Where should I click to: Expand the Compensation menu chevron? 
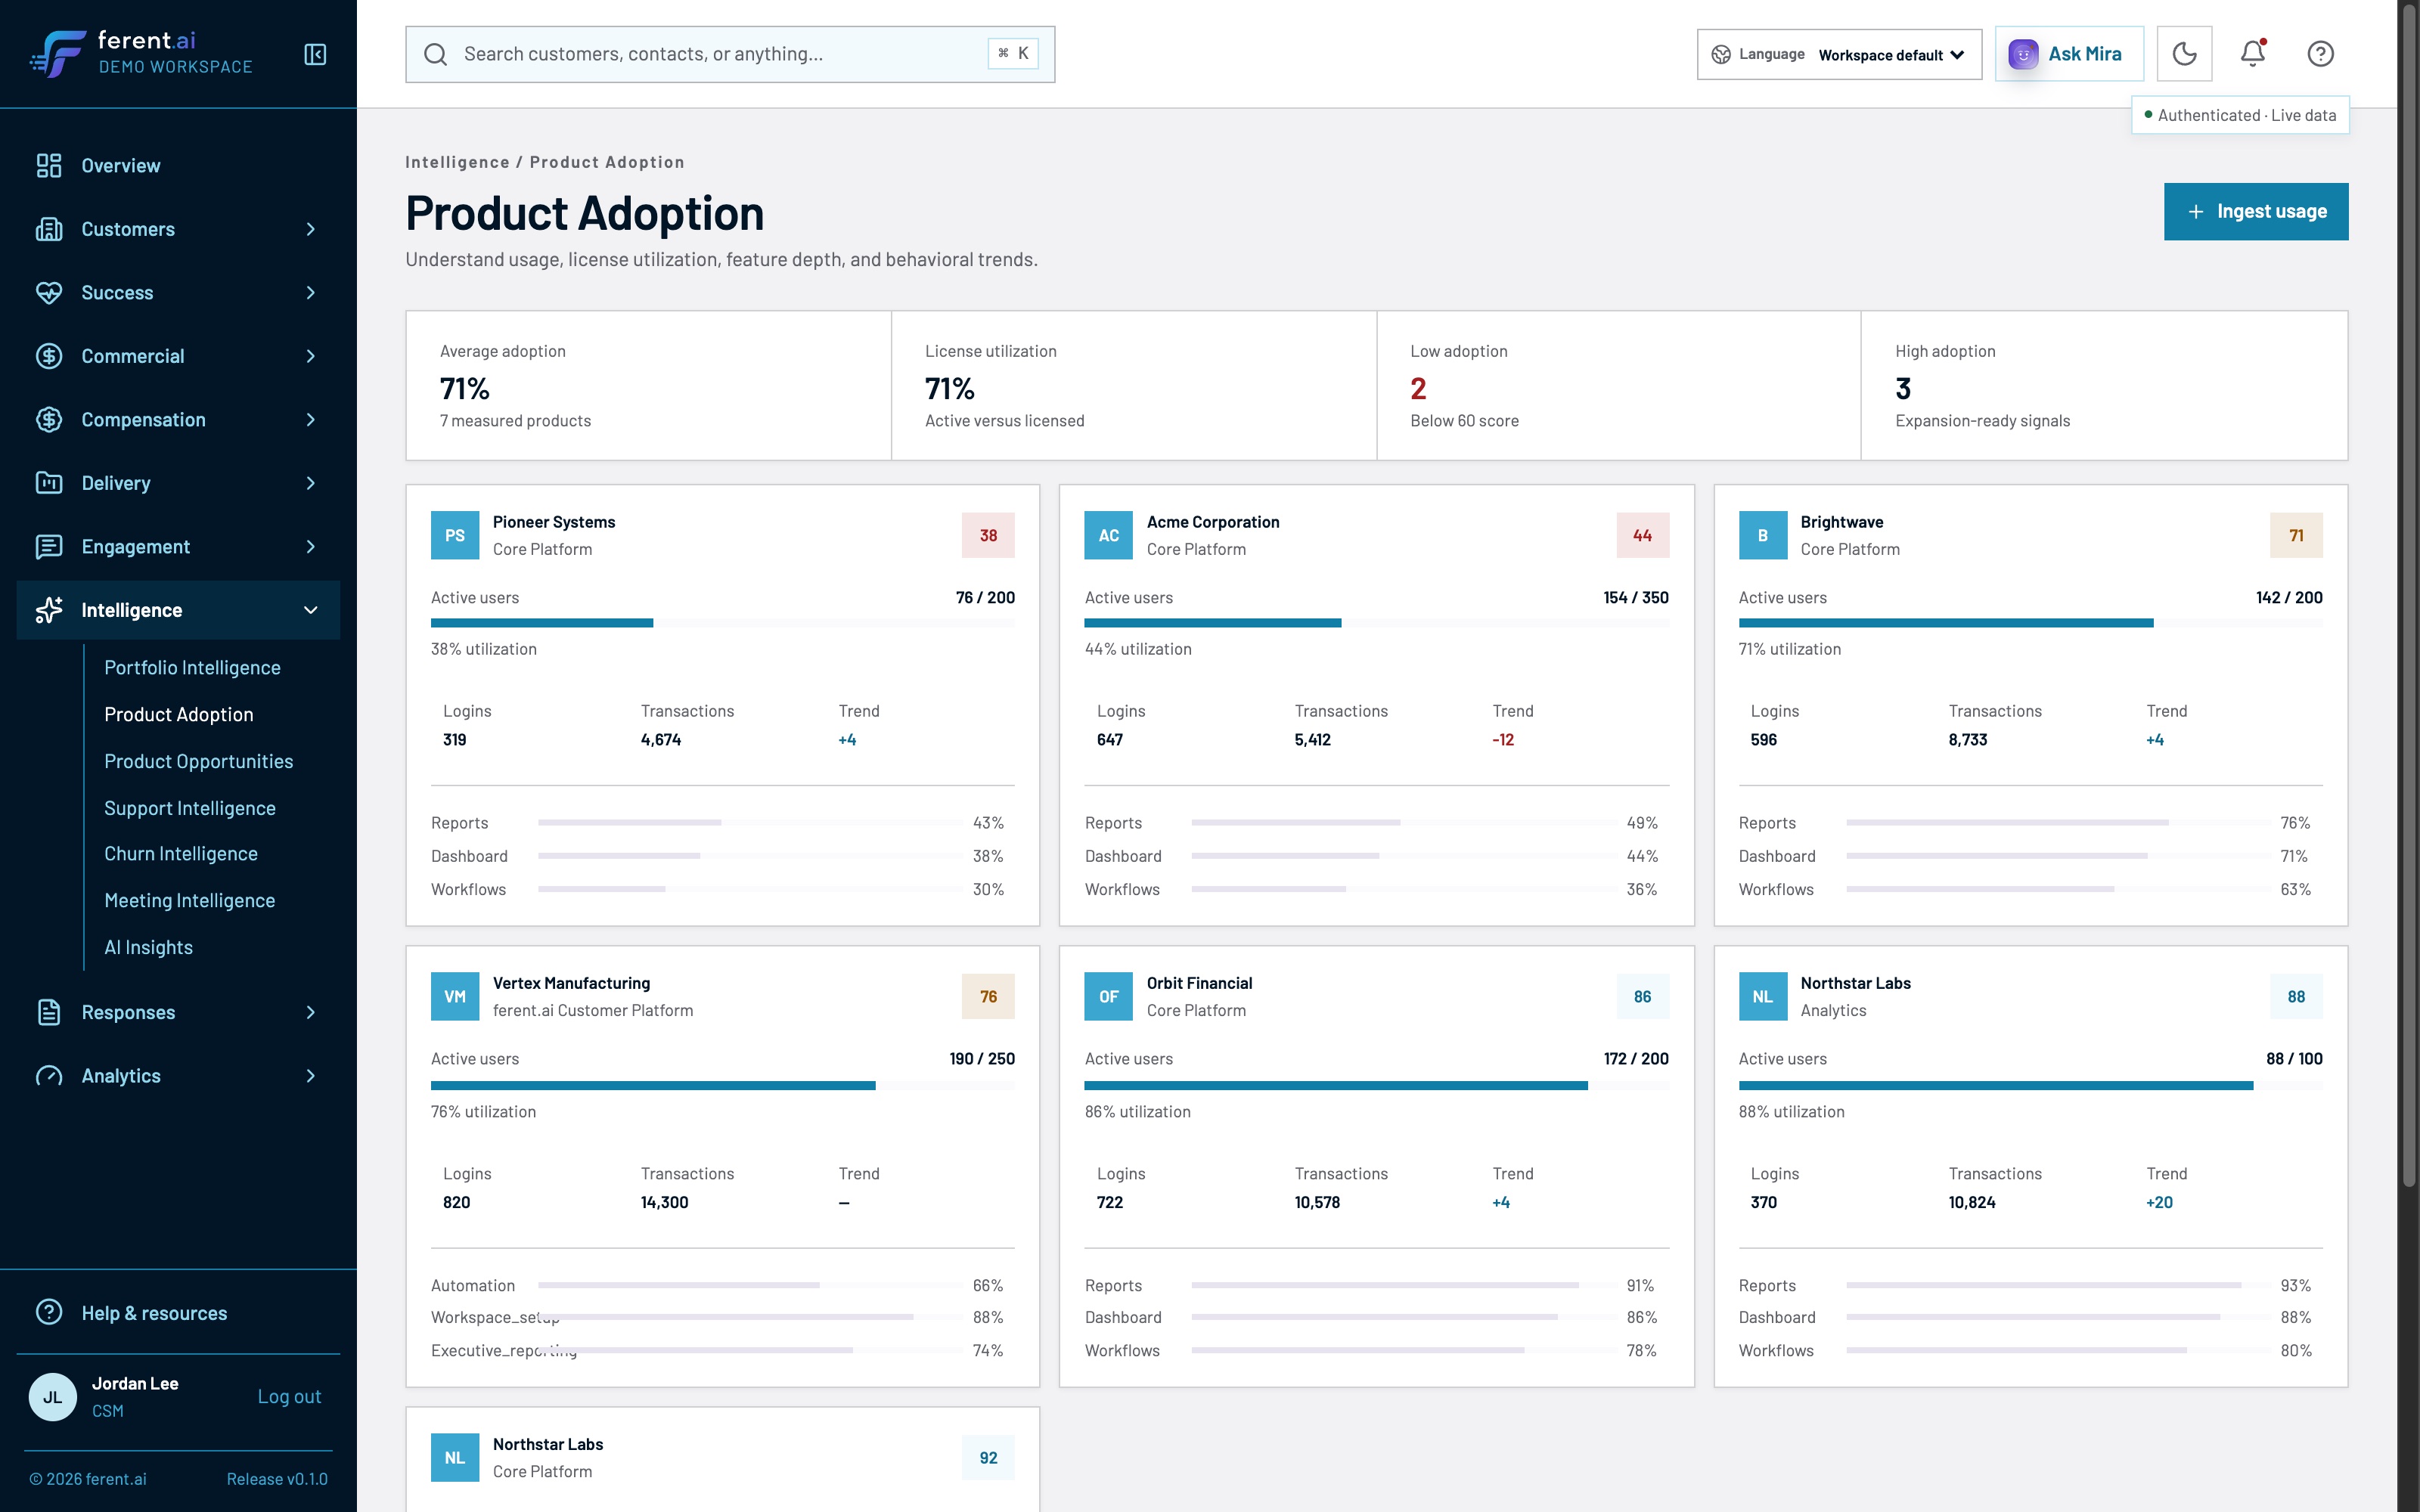[311, 420]
